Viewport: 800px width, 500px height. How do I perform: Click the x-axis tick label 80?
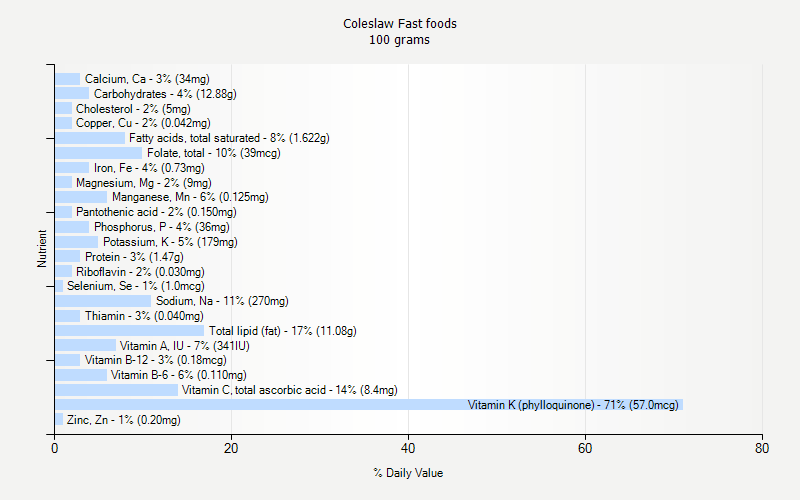coord(762,448)
